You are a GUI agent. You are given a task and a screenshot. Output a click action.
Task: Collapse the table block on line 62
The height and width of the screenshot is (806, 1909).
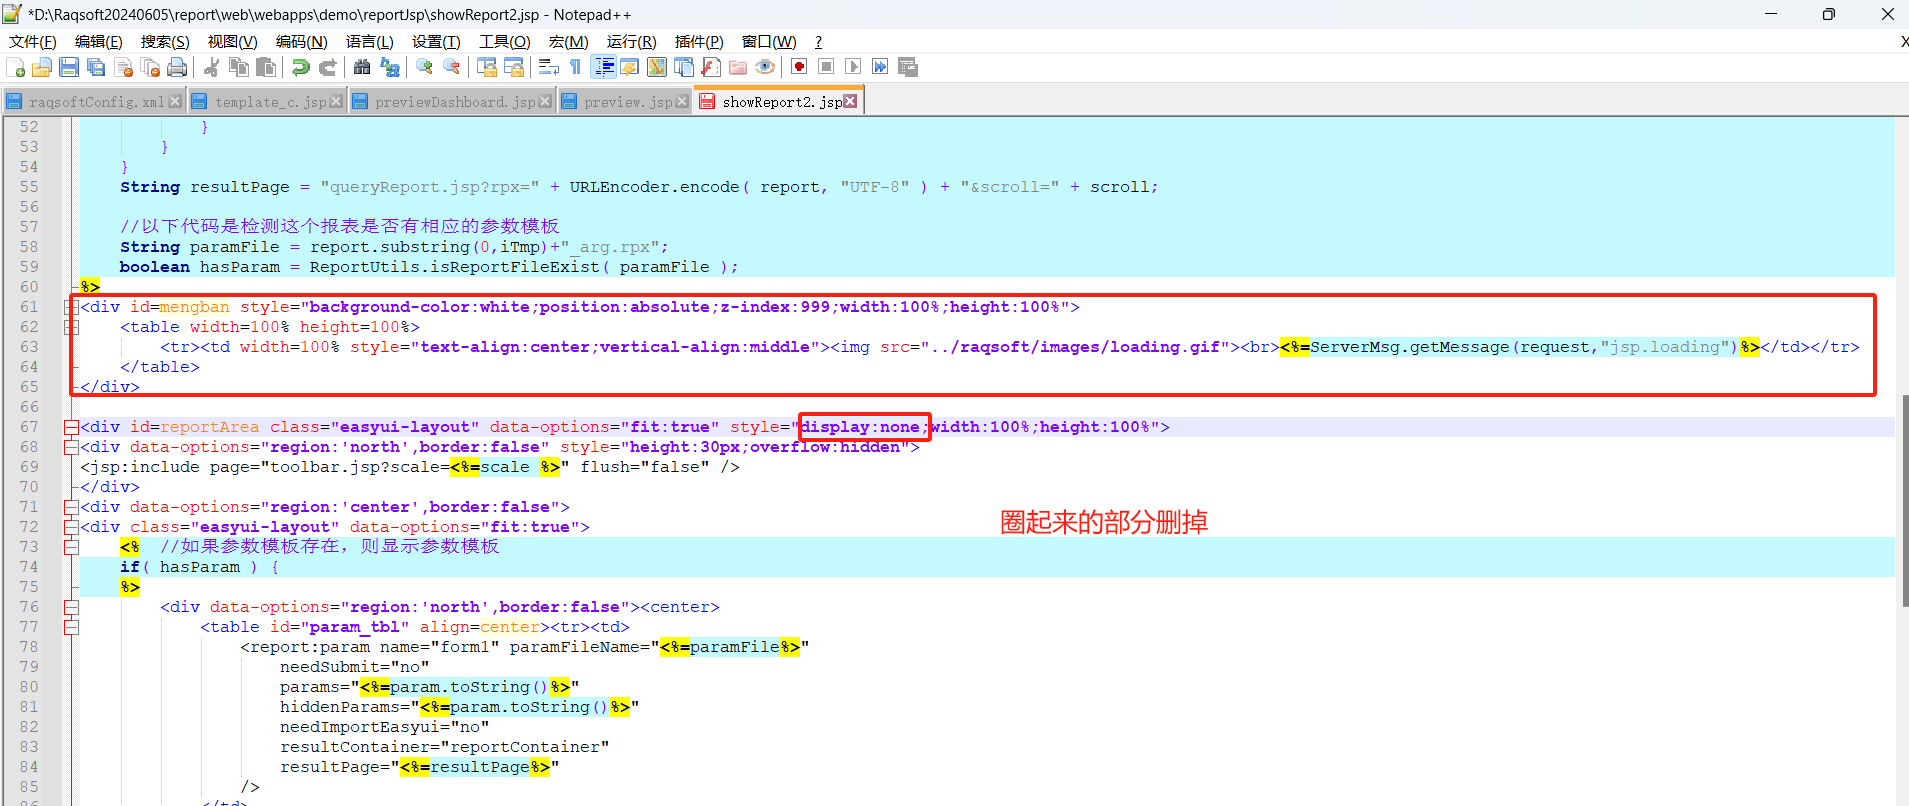[71, 327]
